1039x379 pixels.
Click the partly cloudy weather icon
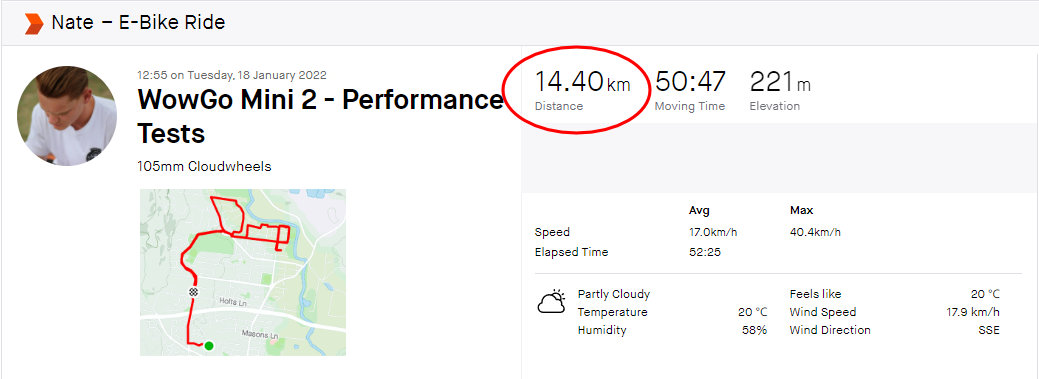click(x=551, y=302)
